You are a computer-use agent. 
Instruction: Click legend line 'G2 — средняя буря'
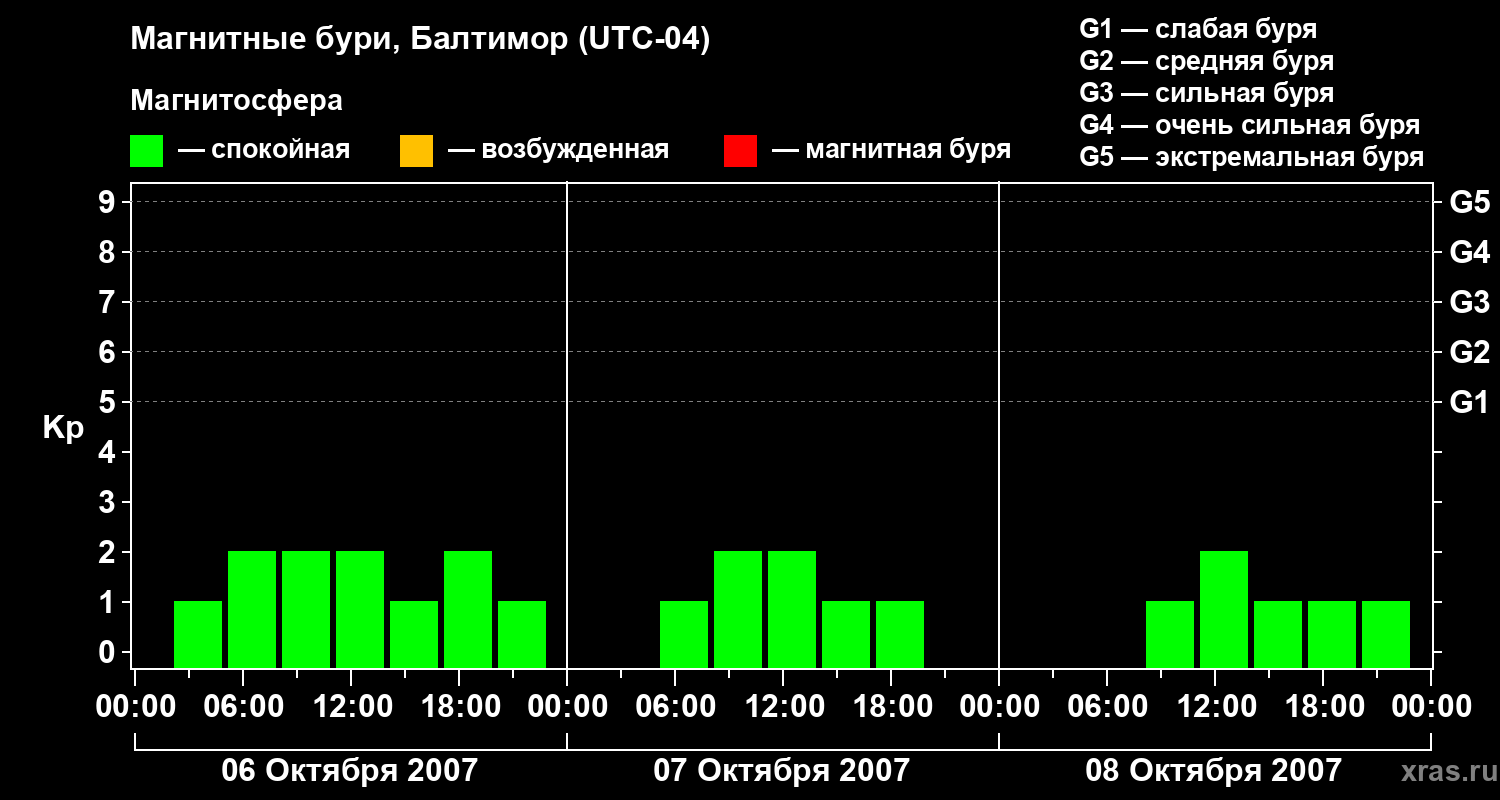pos(1206,61)
